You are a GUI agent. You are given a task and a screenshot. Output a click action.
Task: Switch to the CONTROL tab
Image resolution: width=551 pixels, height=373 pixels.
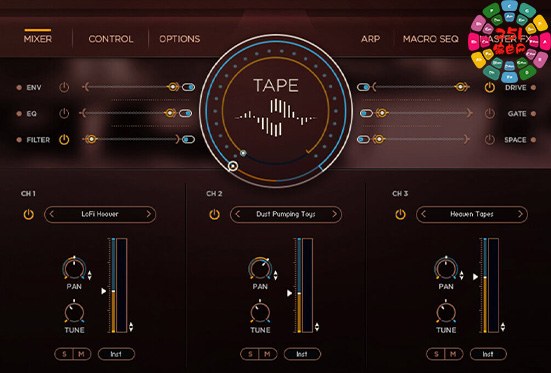[111, 39]
